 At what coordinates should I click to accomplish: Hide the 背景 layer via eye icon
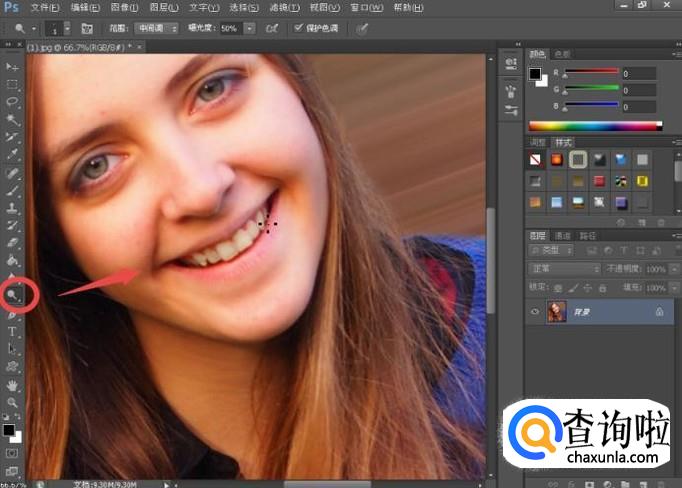535,312
